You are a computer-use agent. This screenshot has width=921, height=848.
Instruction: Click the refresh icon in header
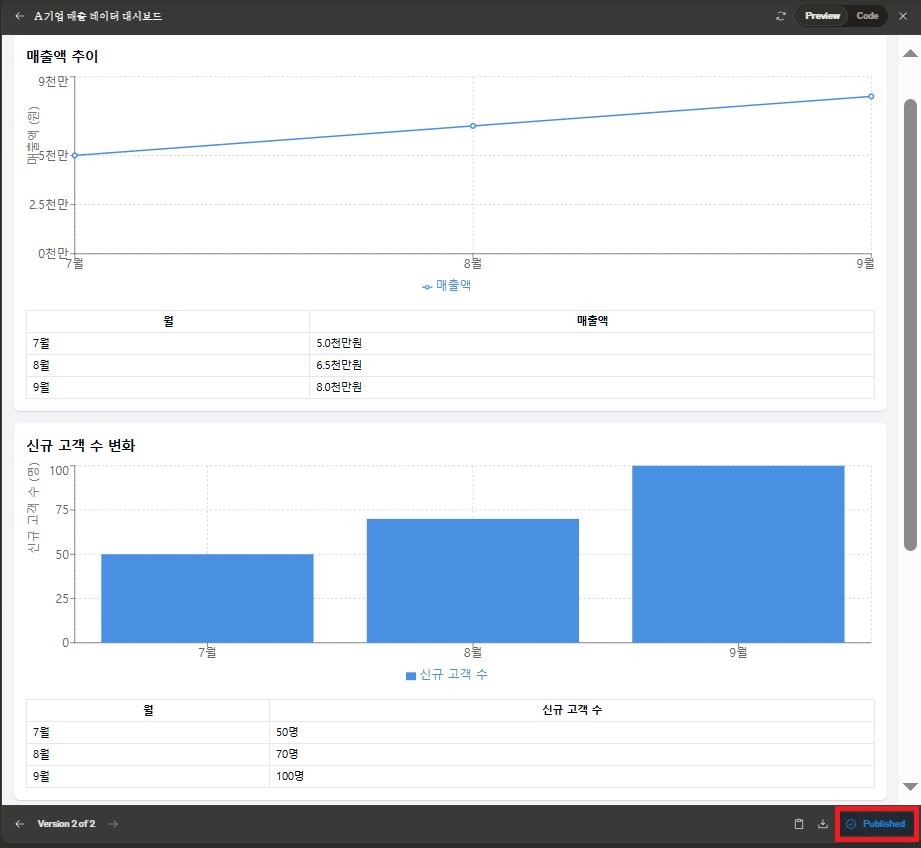click(x=781, y=16)
